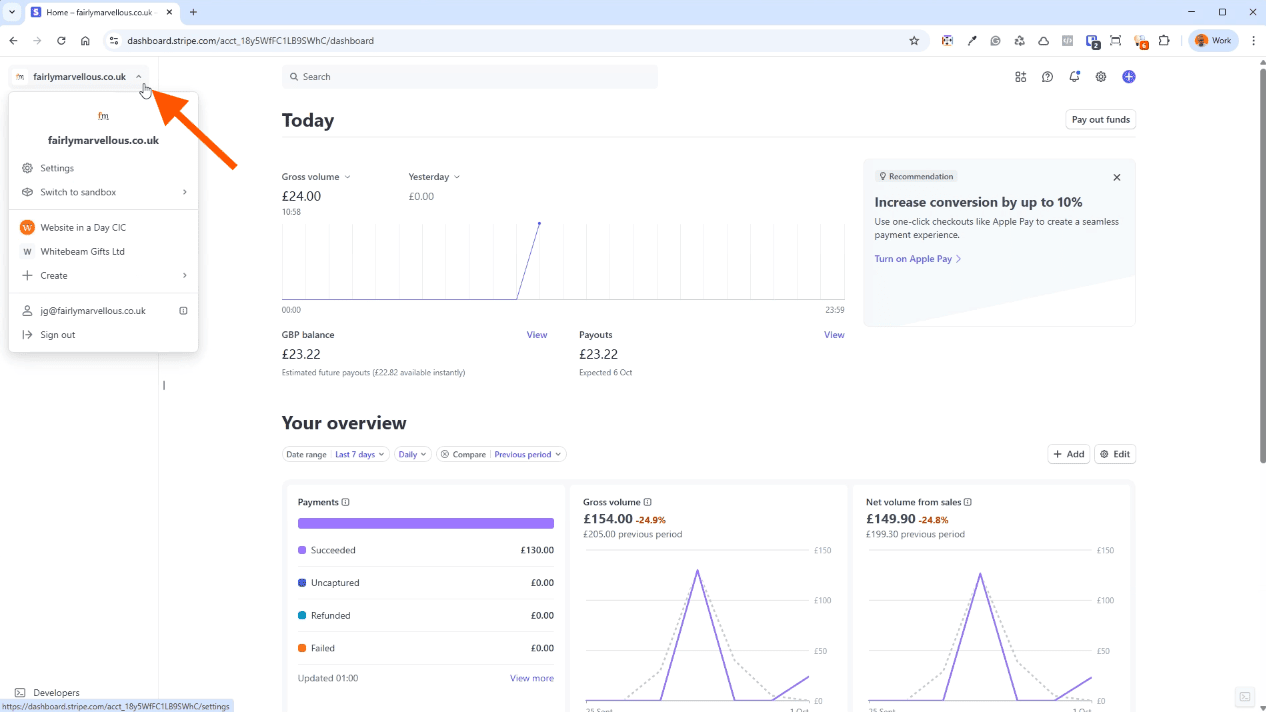Screen dimensions: 1266x712
Task: Open the Stripe apps grid icon
Action: coord(1020,77)
